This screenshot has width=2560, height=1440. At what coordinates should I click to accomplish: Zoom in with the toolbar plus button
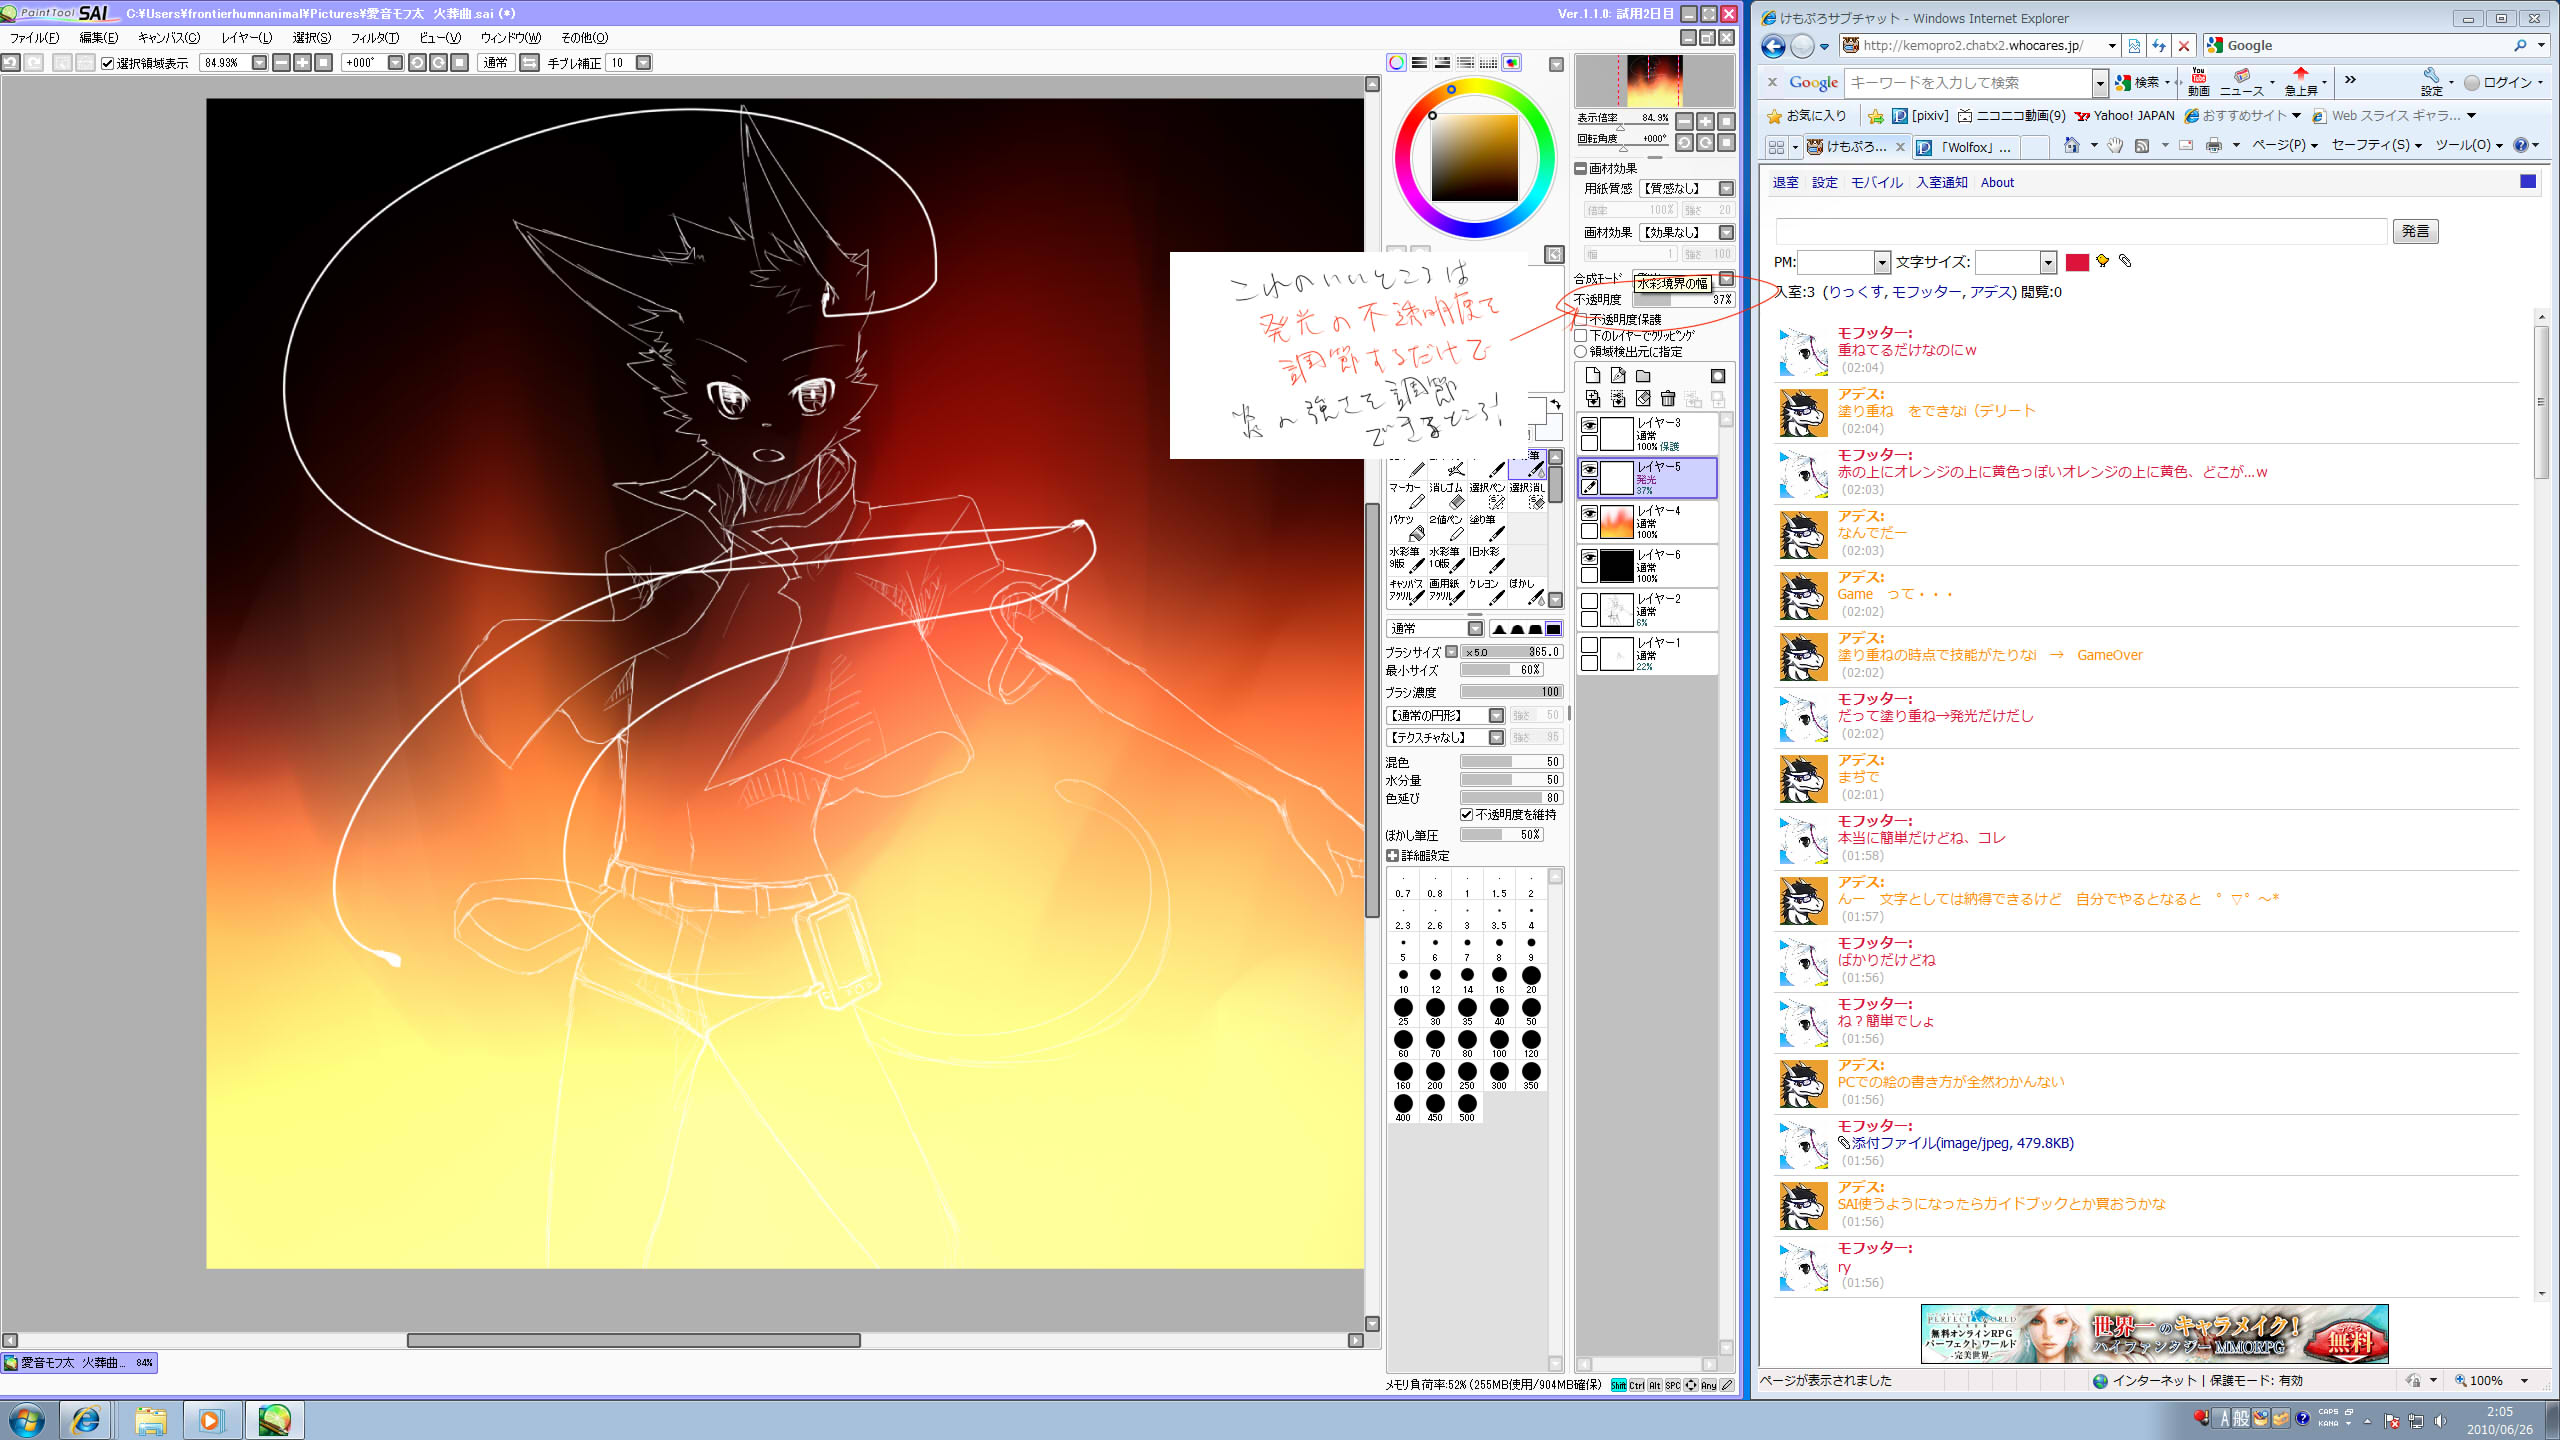tap(302, 62)
